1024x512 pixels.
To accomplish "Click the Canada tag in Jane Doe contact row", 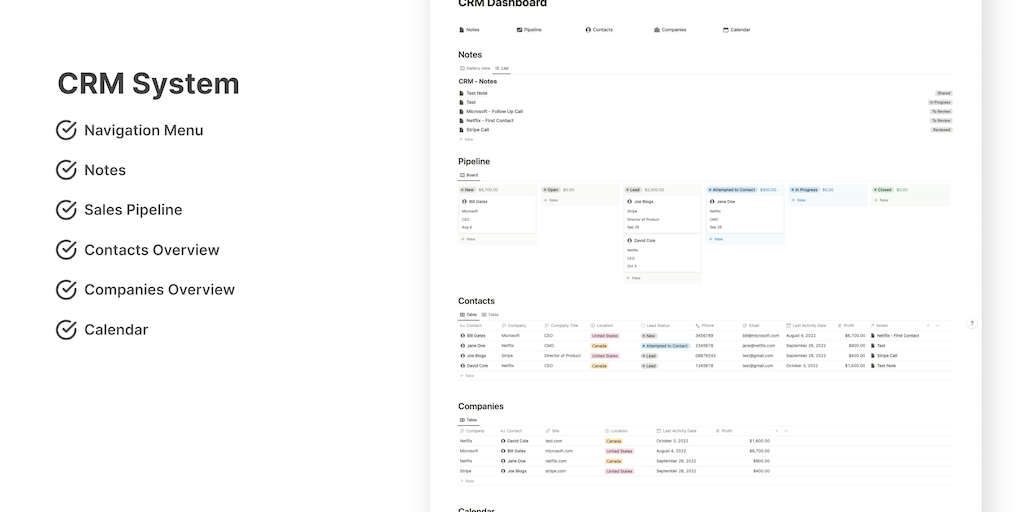I will tap(599, 346).
